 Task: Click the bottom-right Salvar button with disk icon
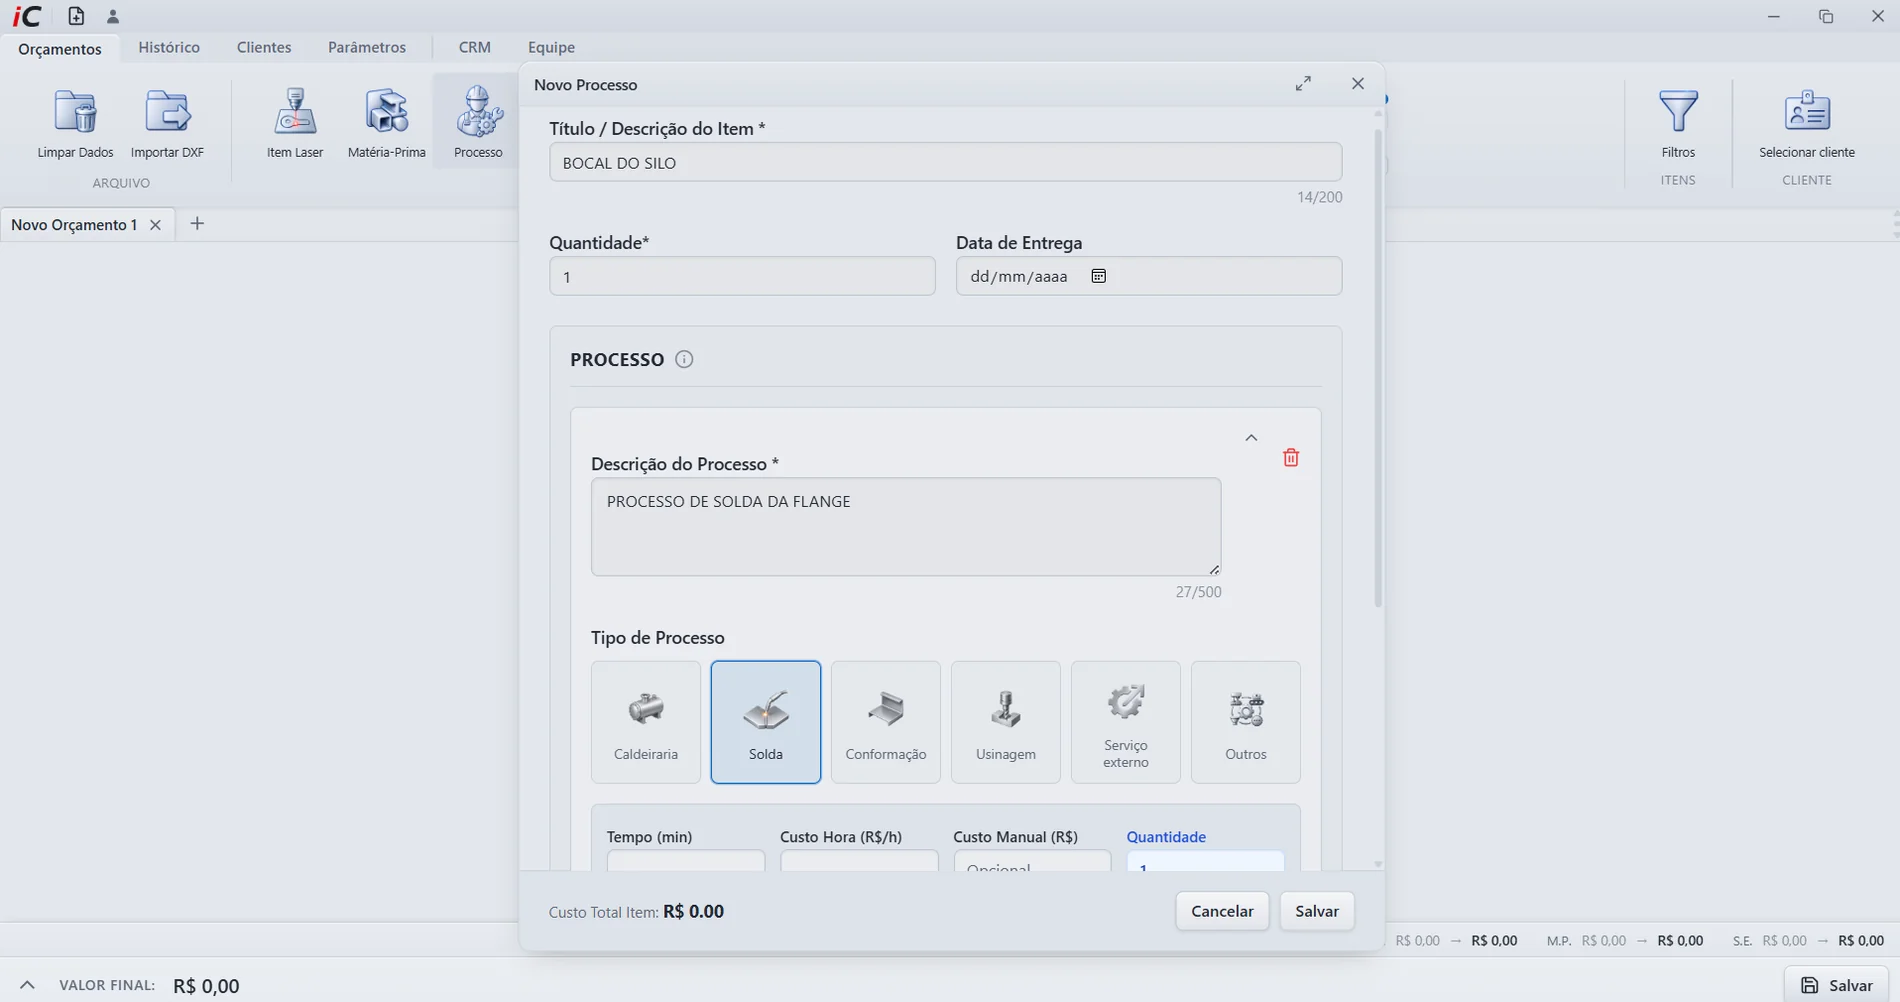[1836, 985]
